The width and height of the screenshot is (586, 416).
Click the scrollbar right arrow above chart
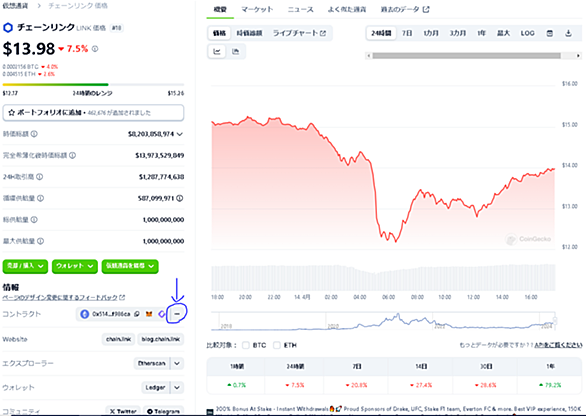[578, 56]
